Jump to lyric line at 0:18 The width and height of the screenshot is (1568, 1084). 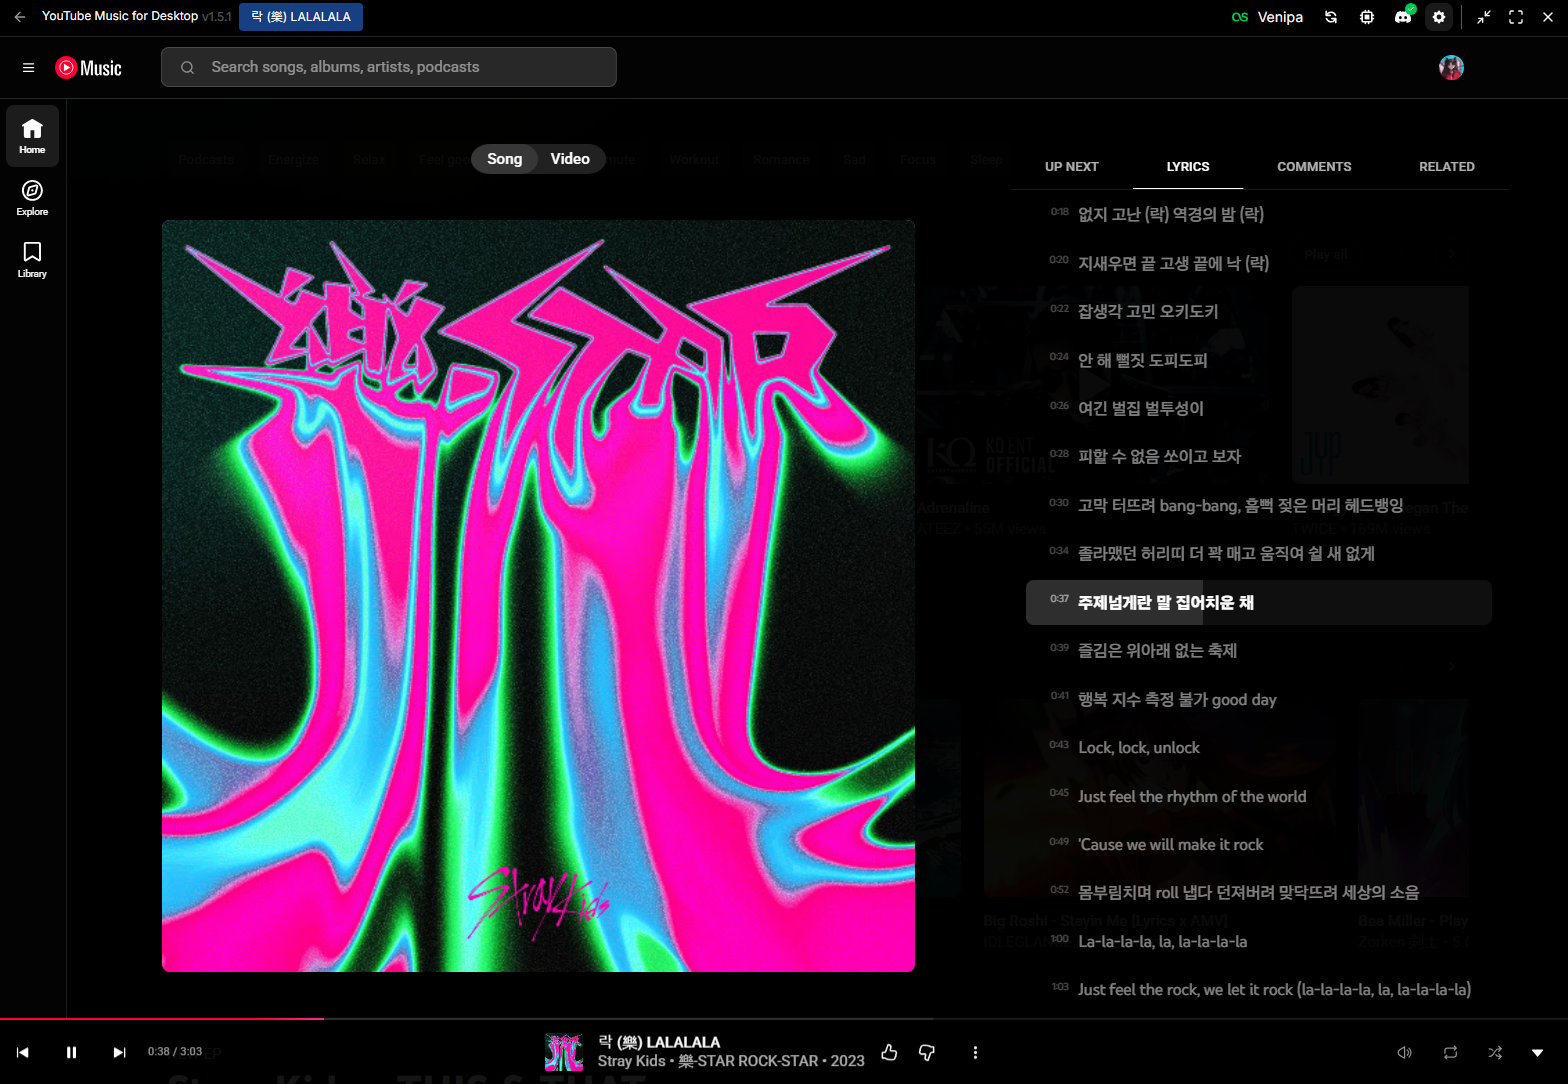coord(1259,214)
